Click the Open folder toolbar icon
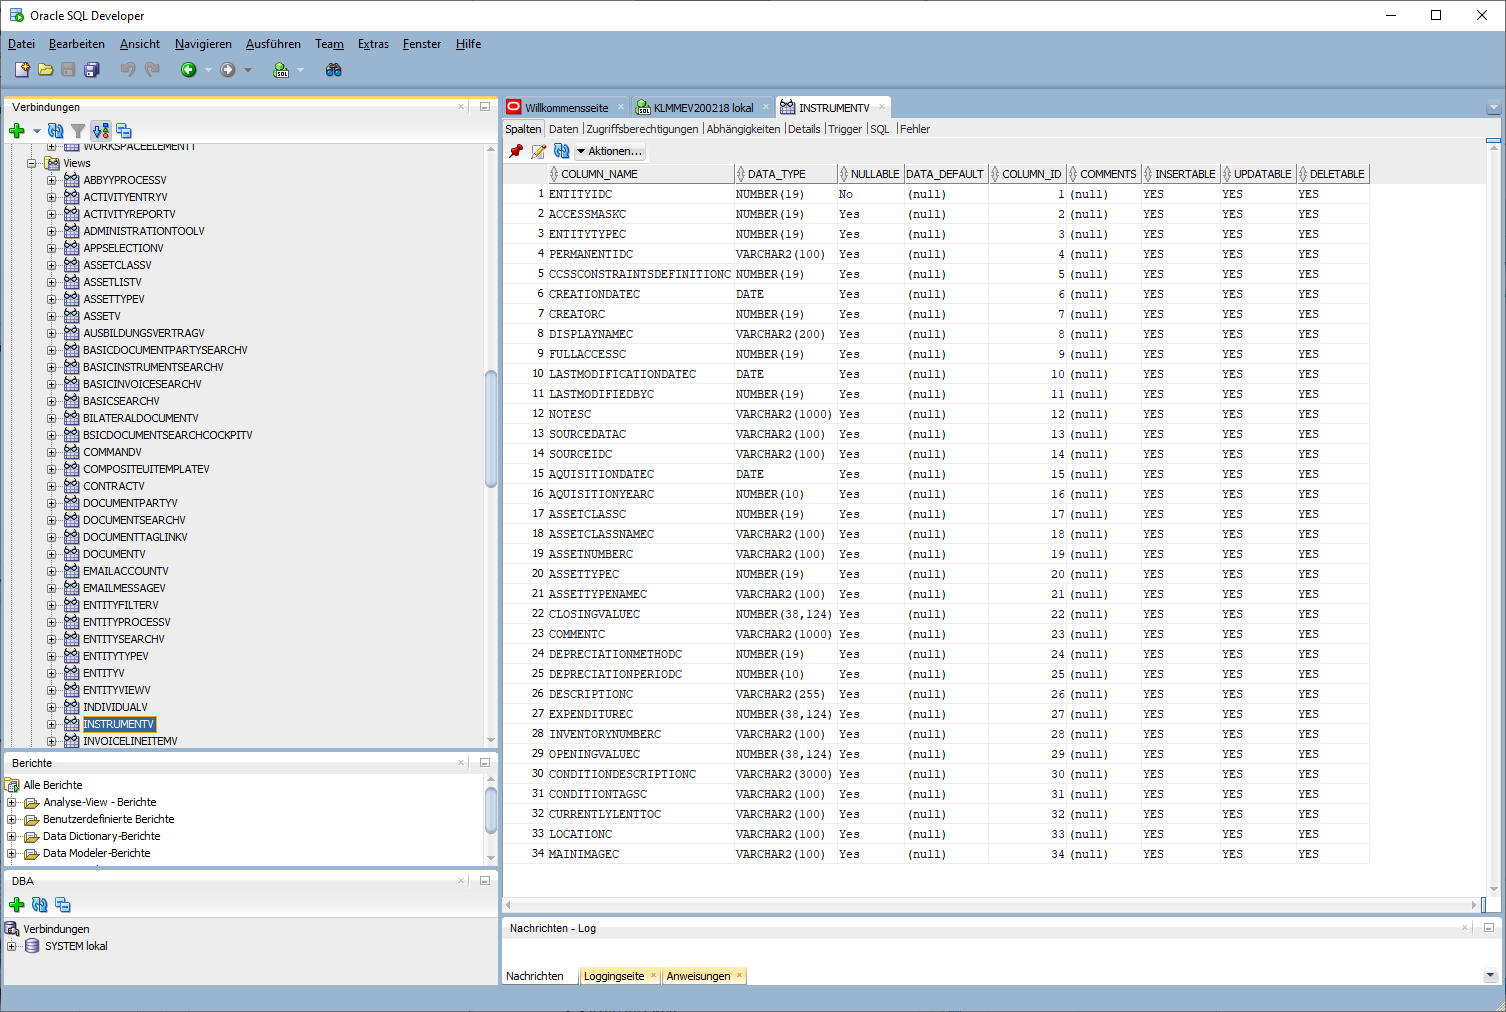 [x=45, y=70]
